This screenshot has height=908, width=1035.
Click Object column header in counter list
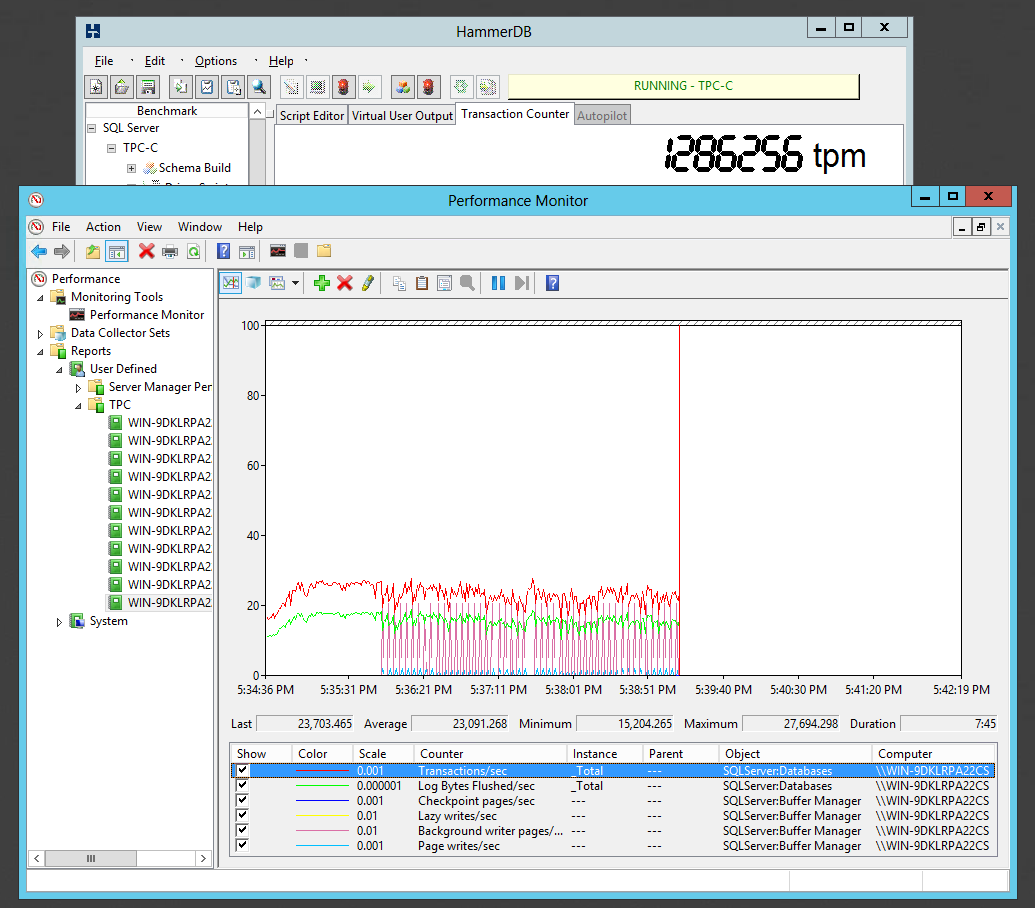pyautogui.click(x=795, y=754)
